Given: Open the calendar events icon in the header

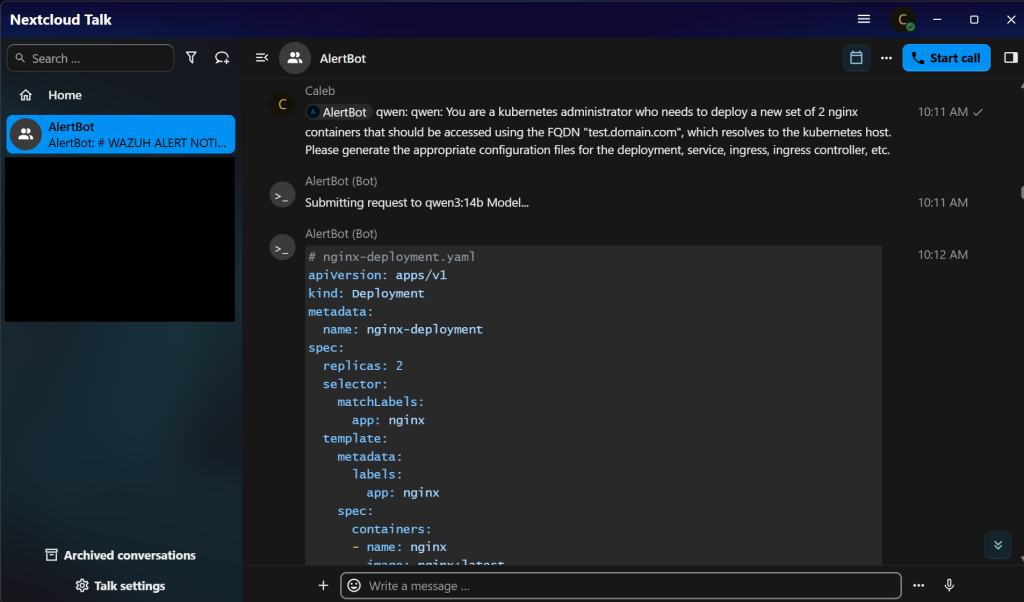Looking at the screenshot, I should click(856, 58).
